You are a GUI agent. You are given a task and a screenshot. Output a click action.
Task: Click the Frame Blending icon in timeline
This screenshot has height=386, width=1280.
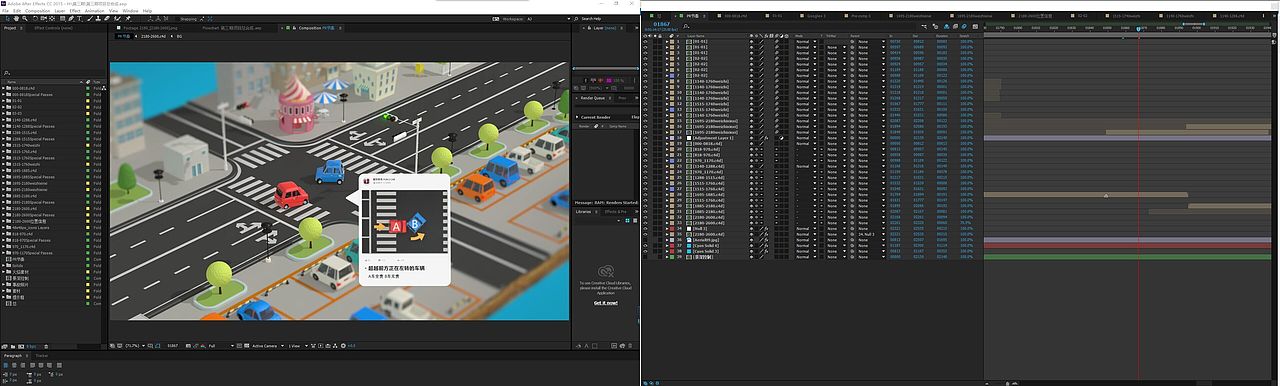tap(955, 26)
